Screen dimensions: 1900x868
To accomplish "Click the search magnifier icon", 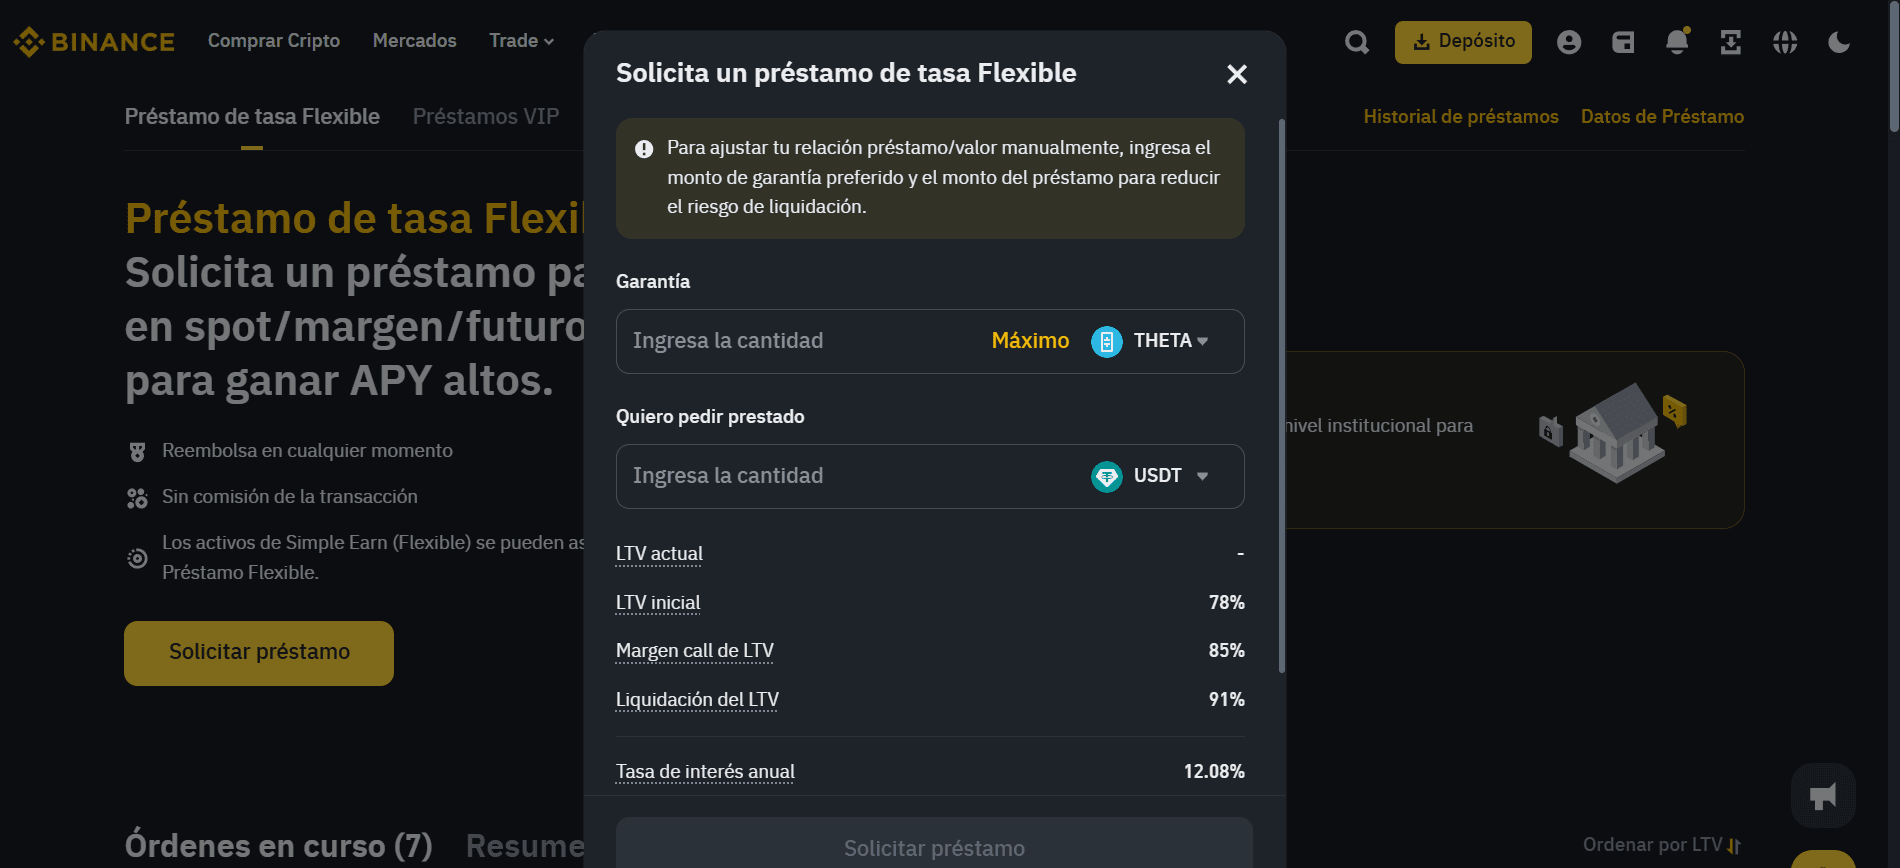I will point(1357,42).
